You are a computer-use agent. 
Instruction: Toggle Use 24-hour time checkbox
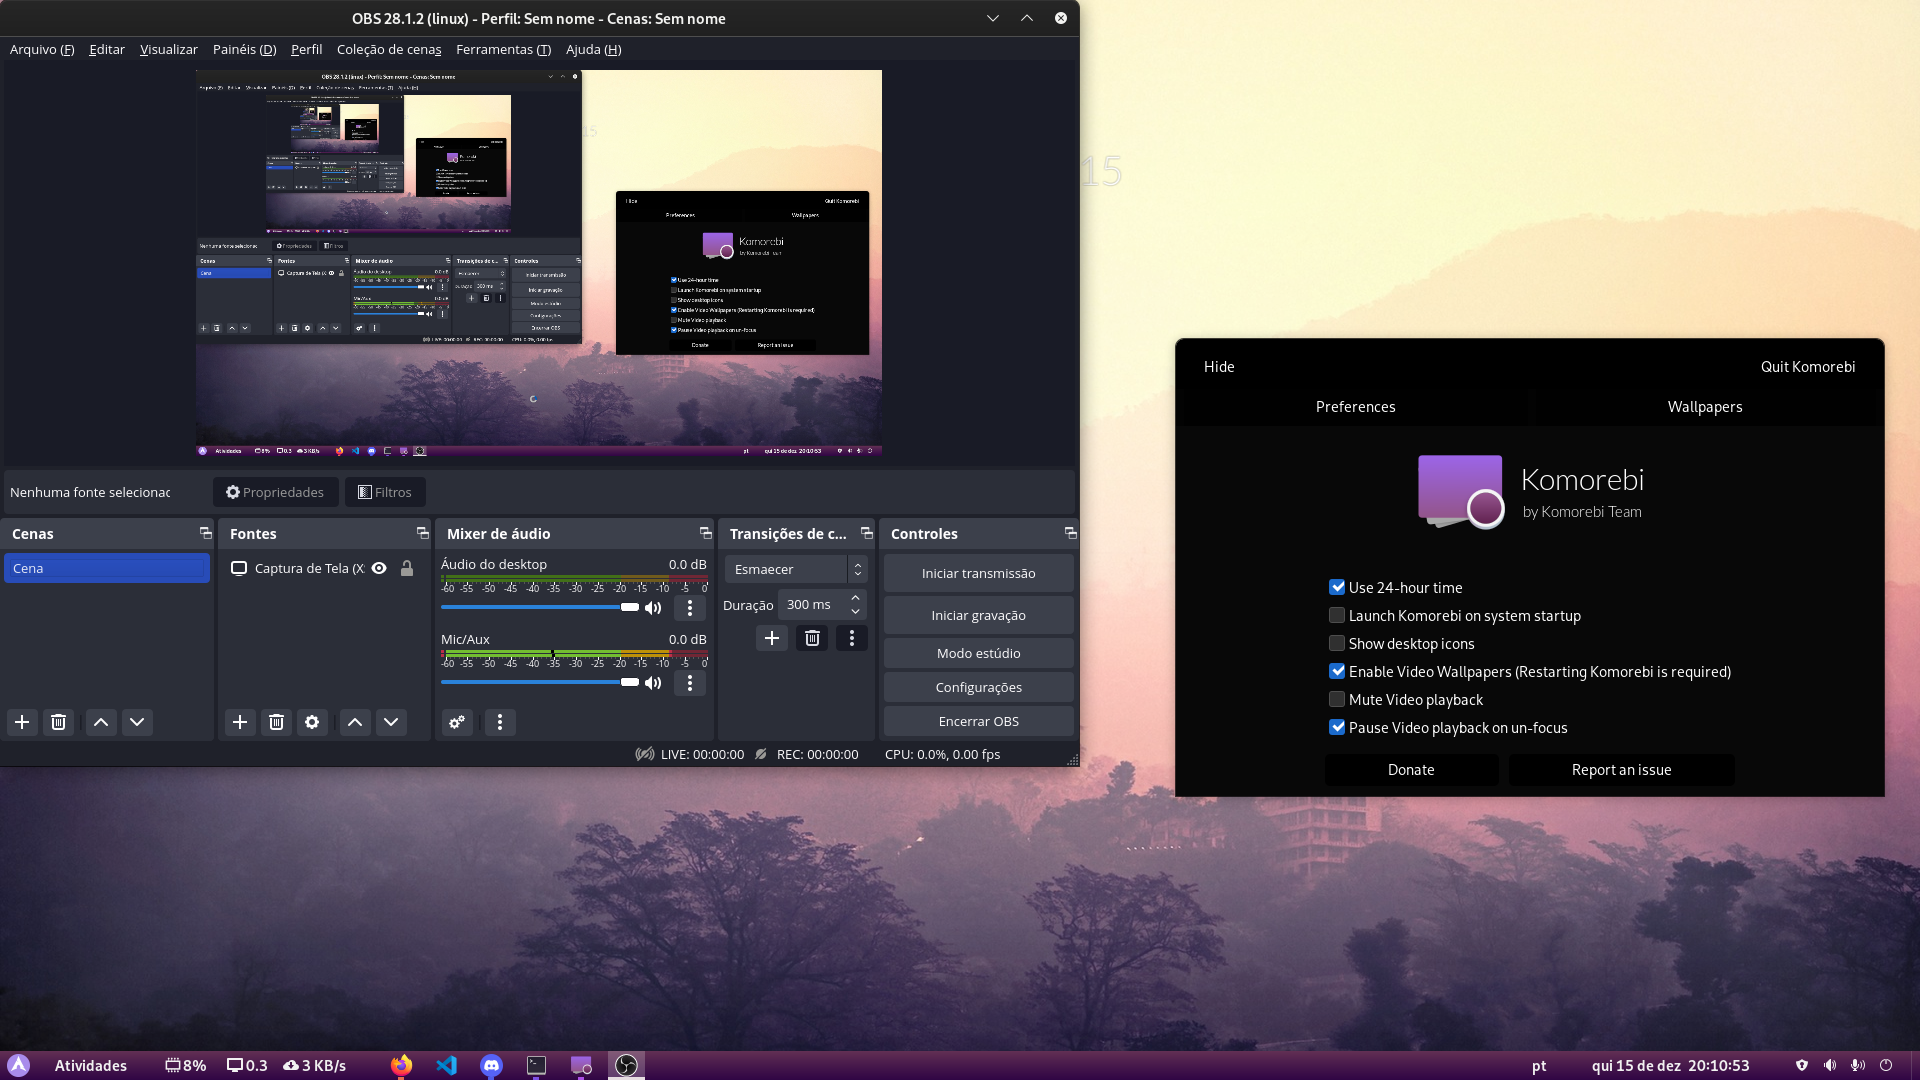click(x=1337, y=587)
